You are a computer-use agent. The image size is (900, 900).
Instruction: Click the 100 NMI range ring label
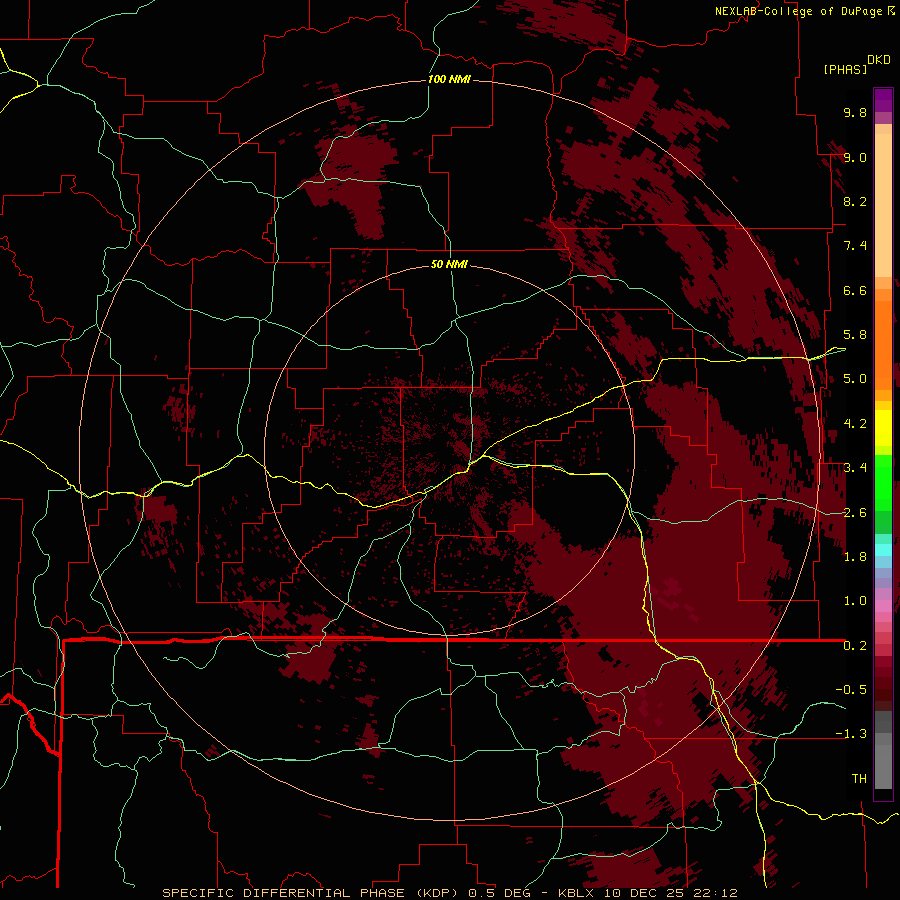(449, 79)
